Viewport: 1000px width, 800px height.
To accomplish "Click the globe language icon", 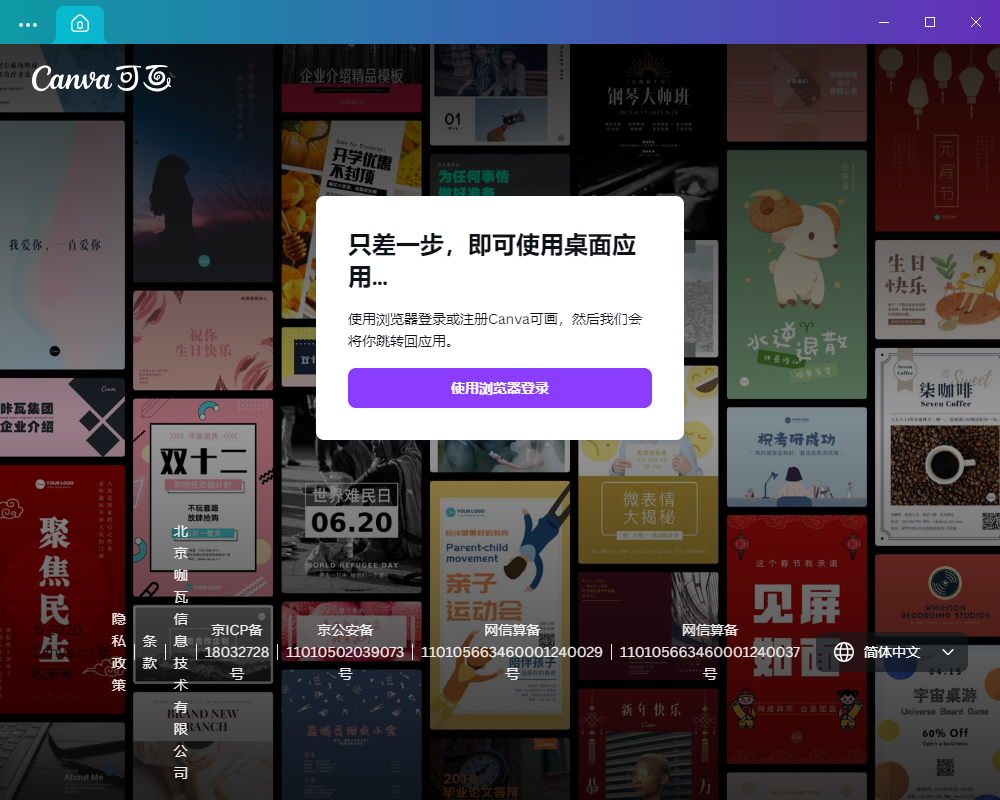I will [x=844, y=652].
